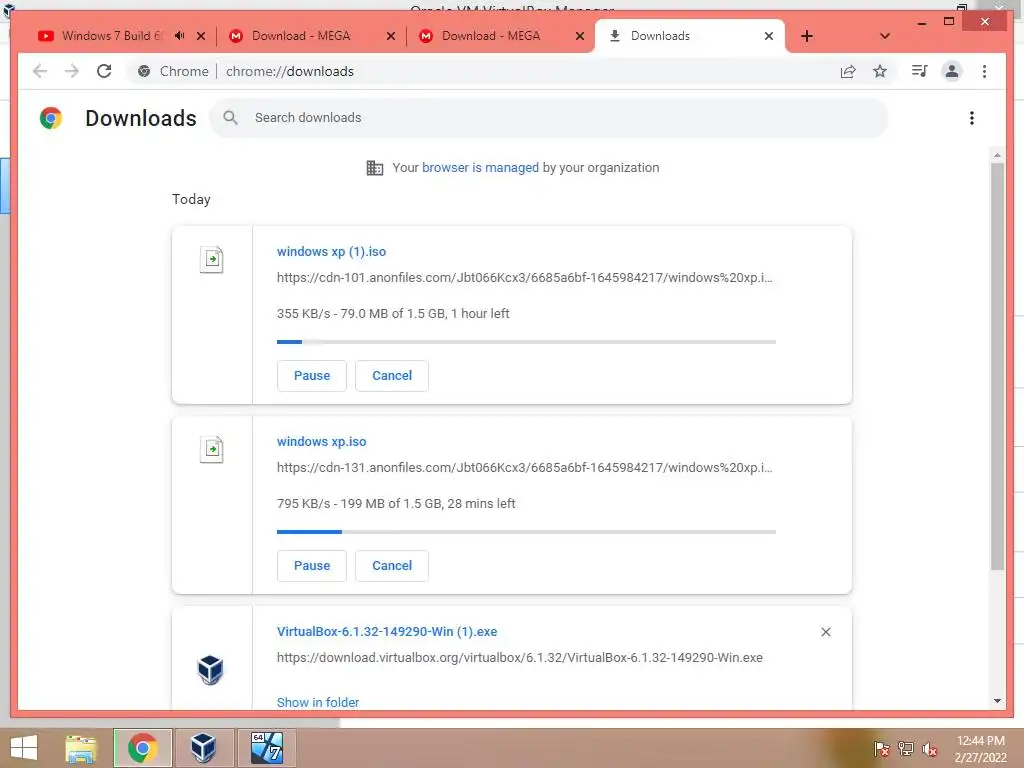Click file icon of windows xp (1).iso
Screen dimensions: 1024x768
pos(212,259)
